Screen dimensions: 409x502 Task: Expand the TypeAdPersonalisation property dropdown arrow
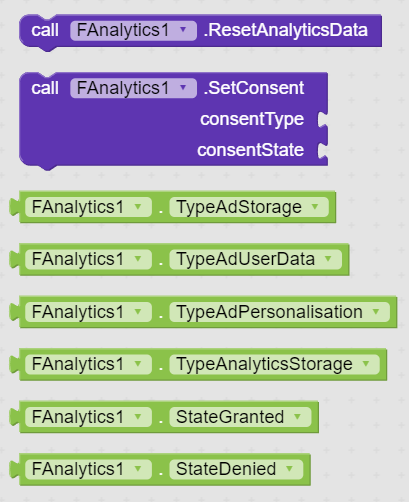376,312
